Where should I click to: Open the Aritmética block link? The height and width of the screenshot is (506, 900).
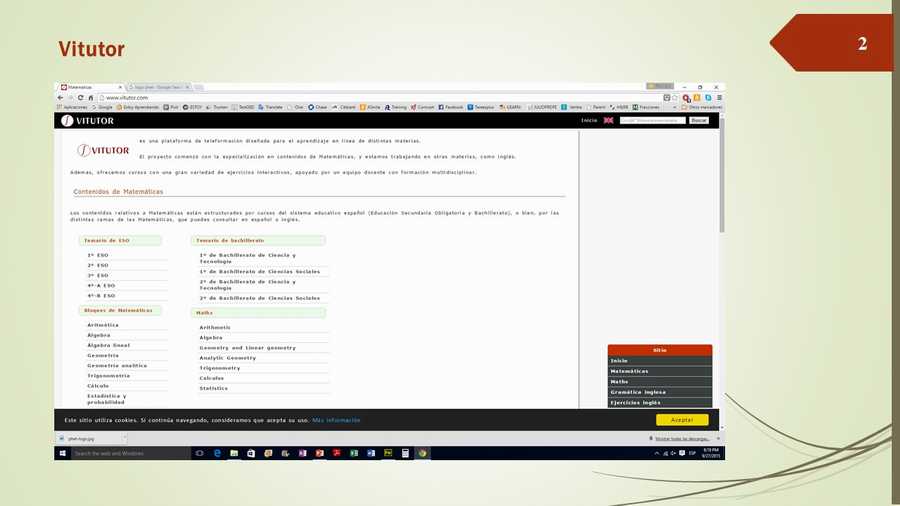click(x=103, y=325)
